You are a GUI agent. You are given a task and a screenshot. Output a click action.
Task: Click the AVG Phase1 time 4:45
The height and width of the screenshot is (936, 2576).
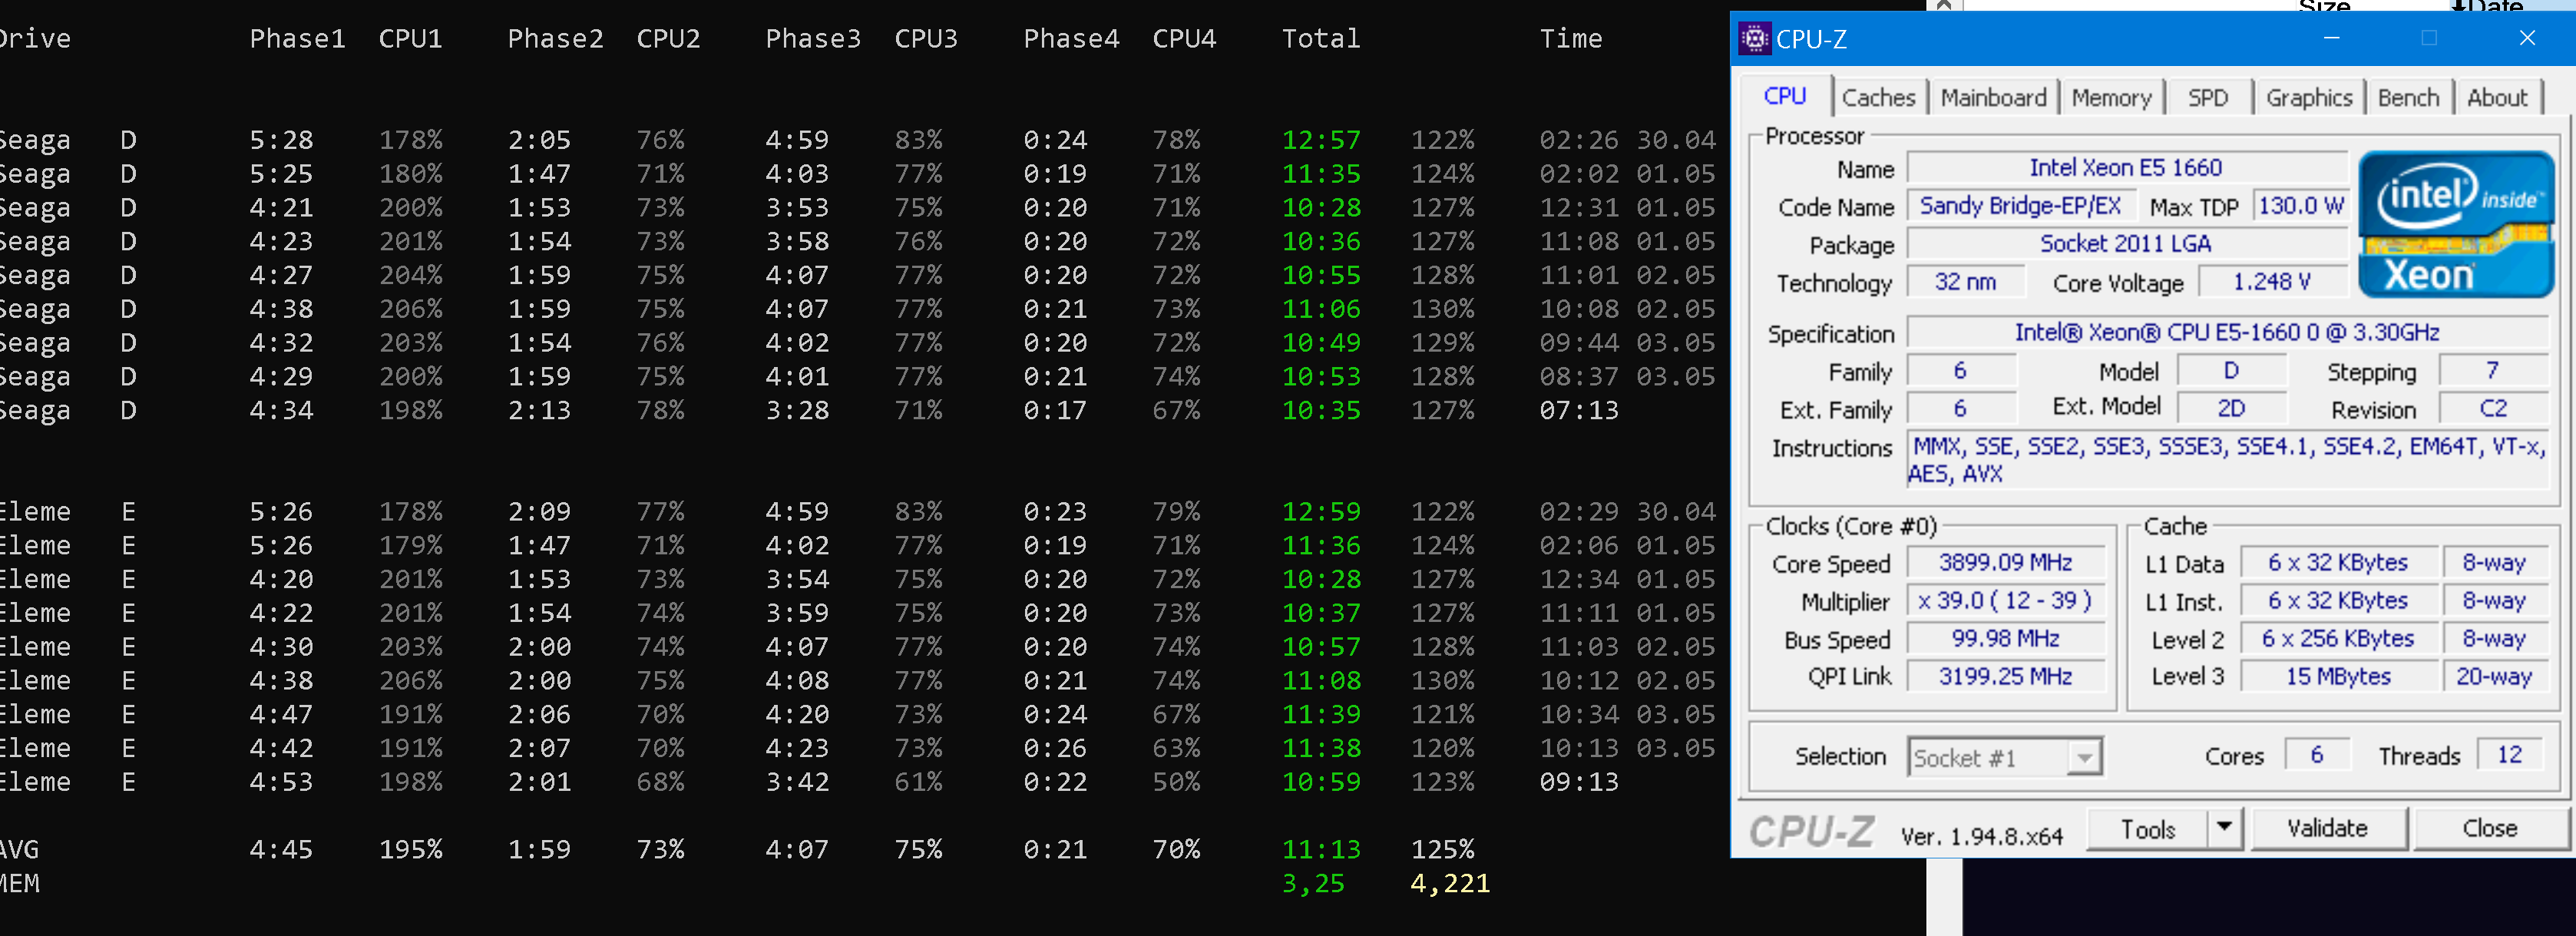coord(281,850)
